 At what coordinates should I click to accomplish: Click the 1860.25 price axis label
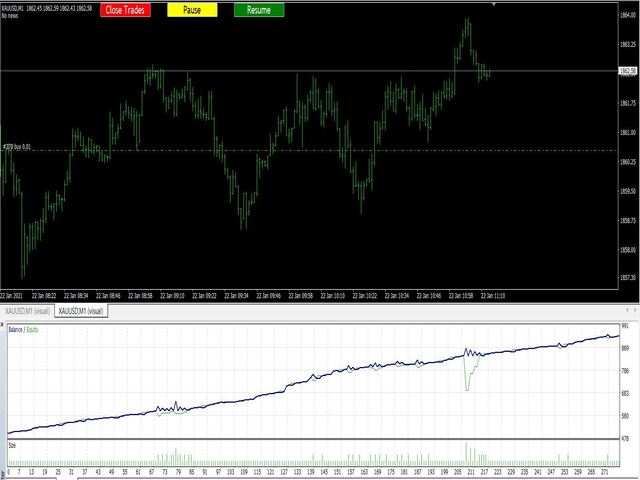pos(628,162)
